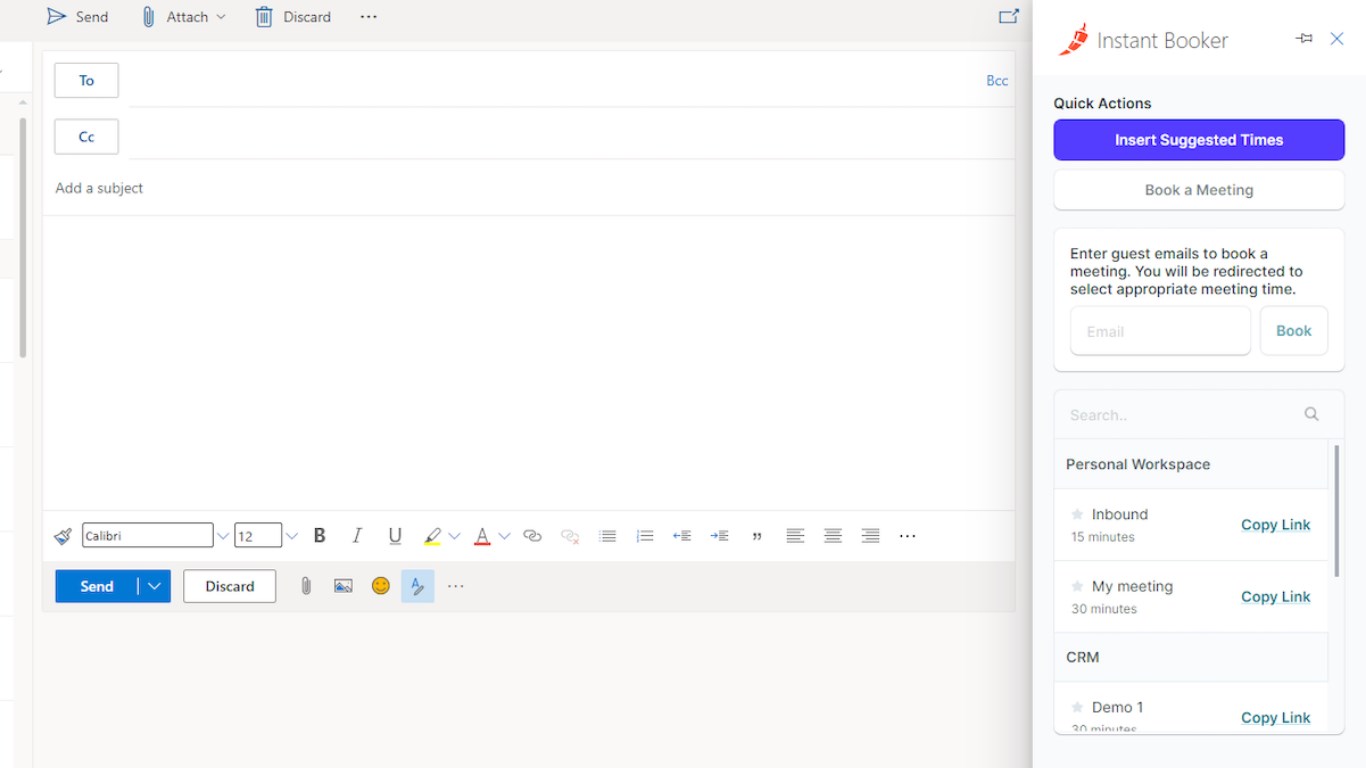The height and width of the screenshot is (768, 1366).
Task: Open more actions ellipsis in top toolbar
Action: (x=369, y=17)
